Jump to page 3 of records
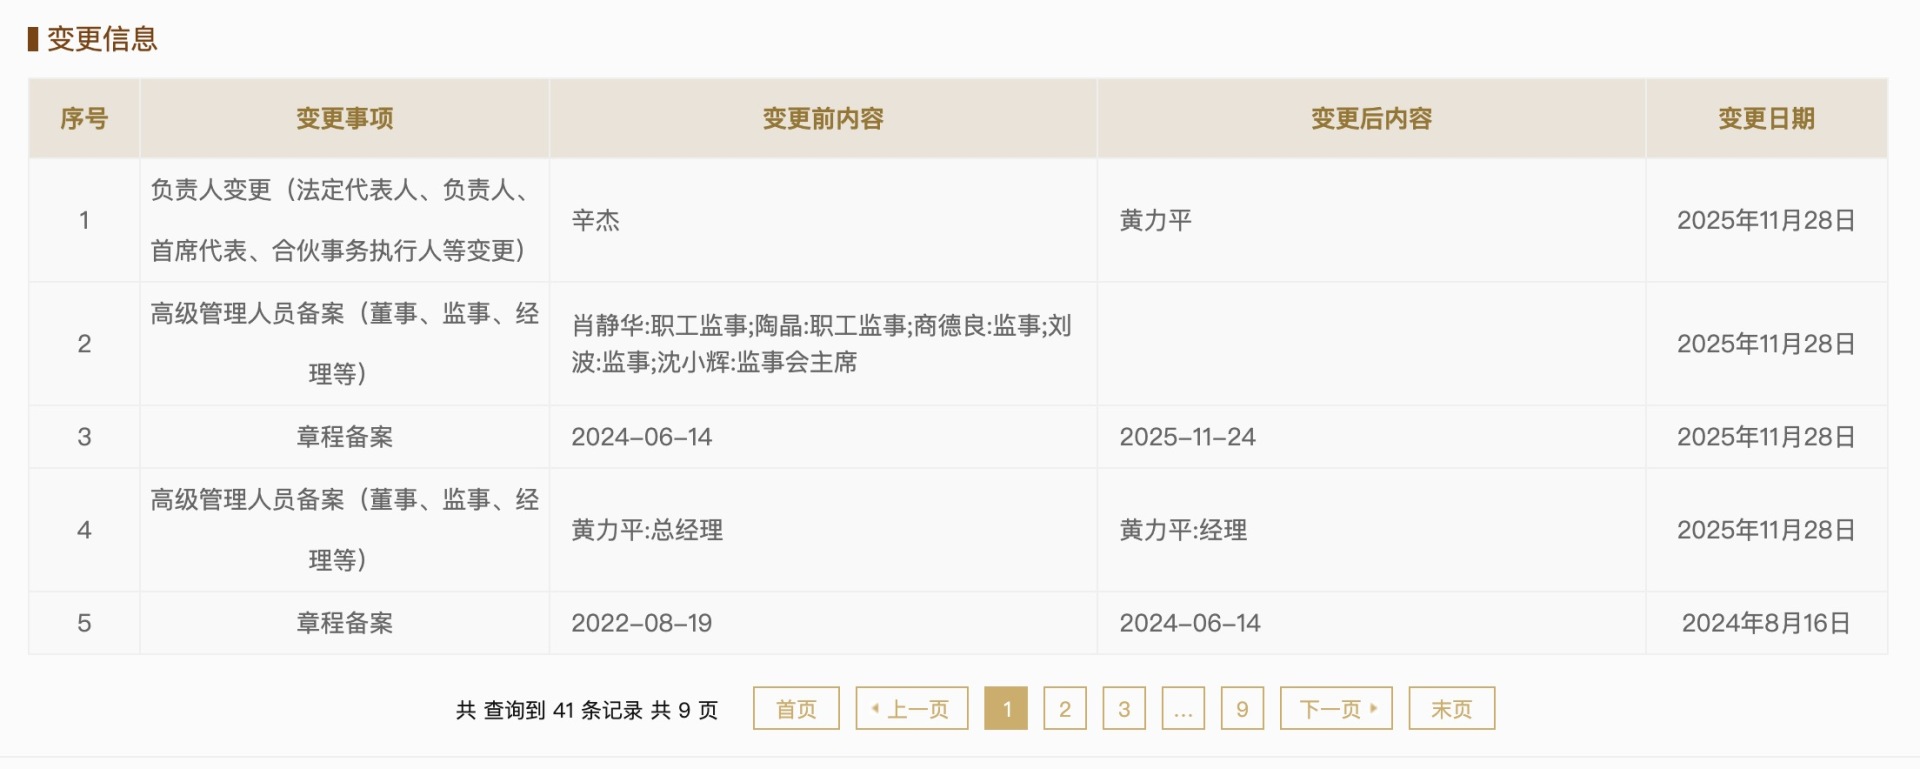 [x=1124, y=708]
